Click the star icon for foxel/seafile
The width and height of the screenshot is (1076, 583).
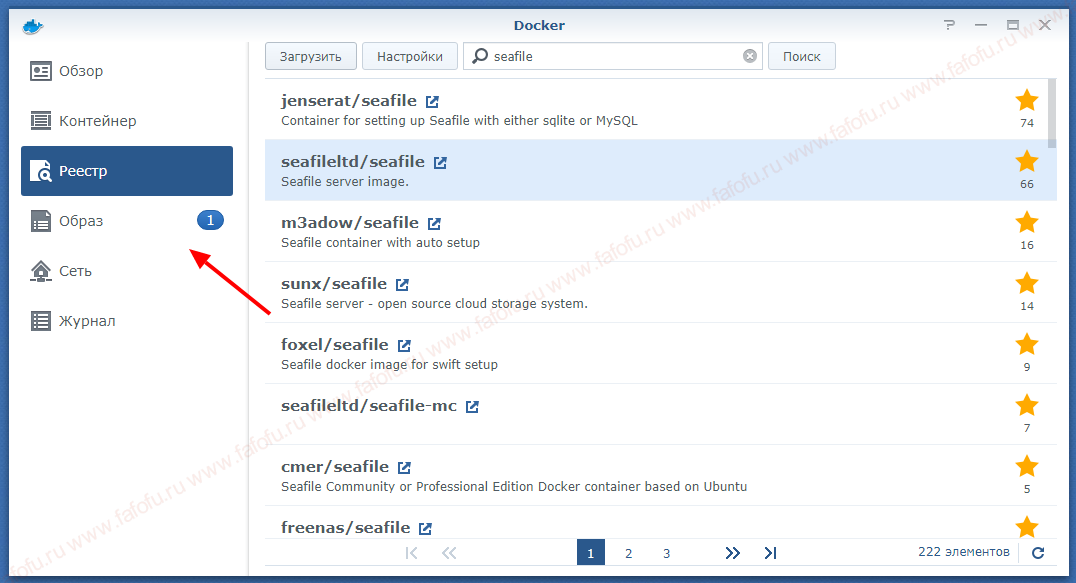point(1027,345)
